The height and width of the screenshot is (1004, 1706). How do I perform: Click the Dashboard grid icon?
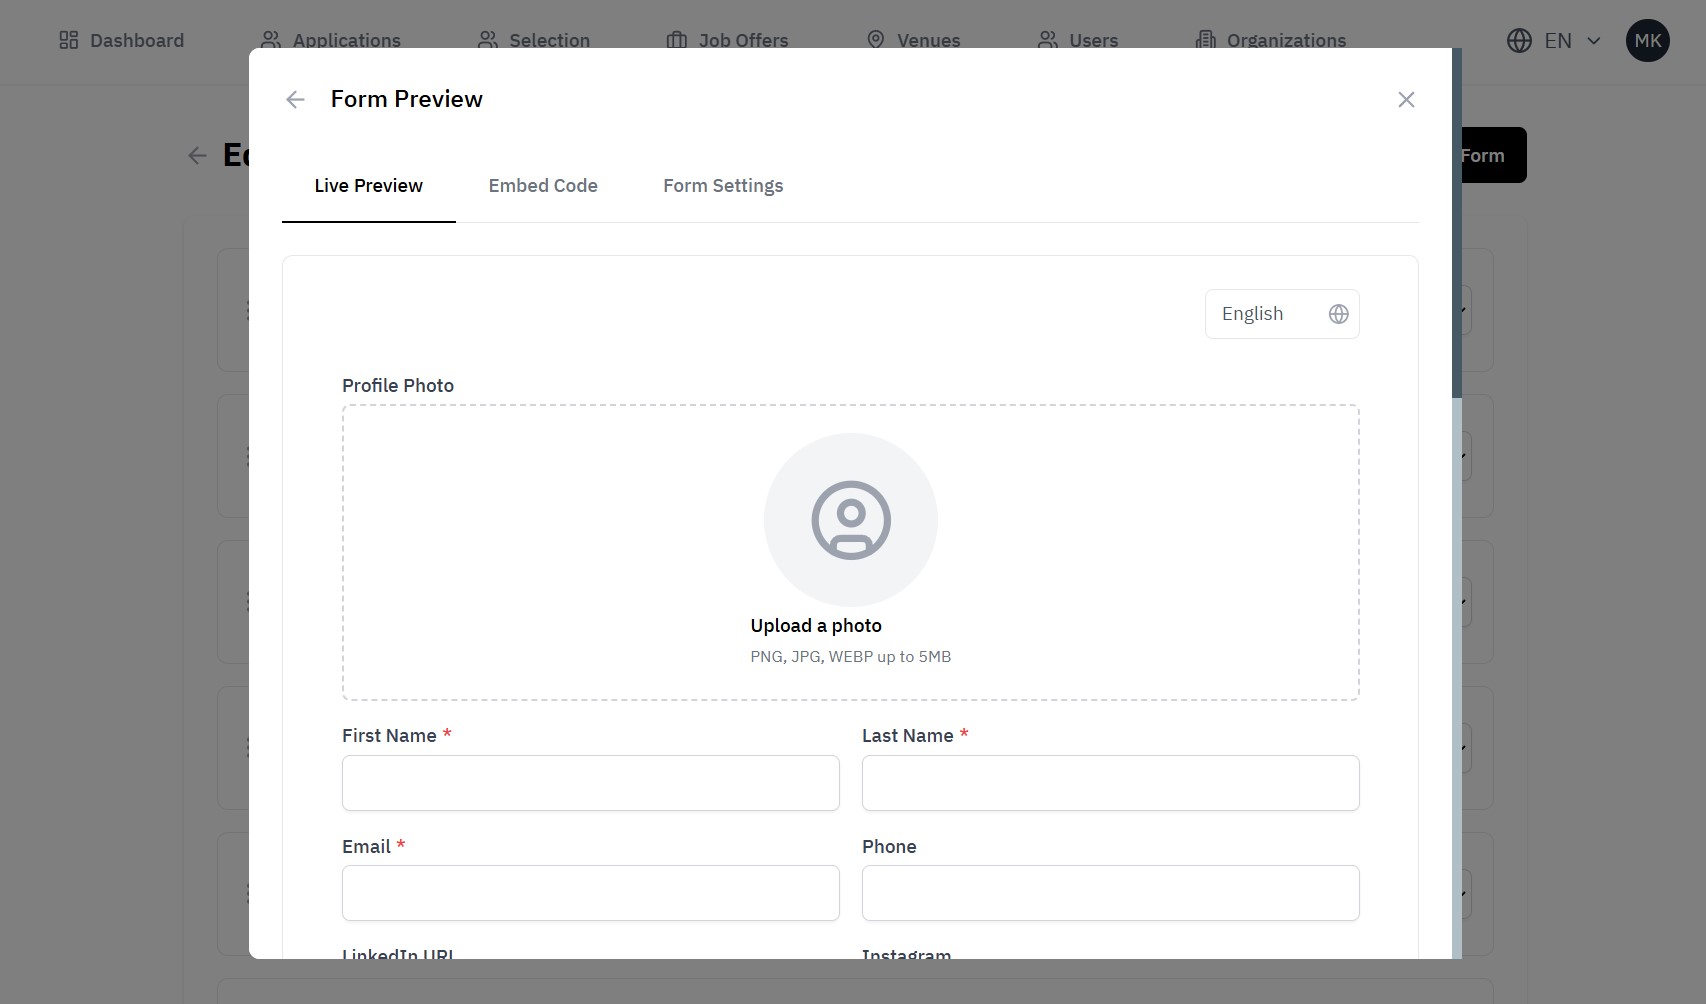69,40
